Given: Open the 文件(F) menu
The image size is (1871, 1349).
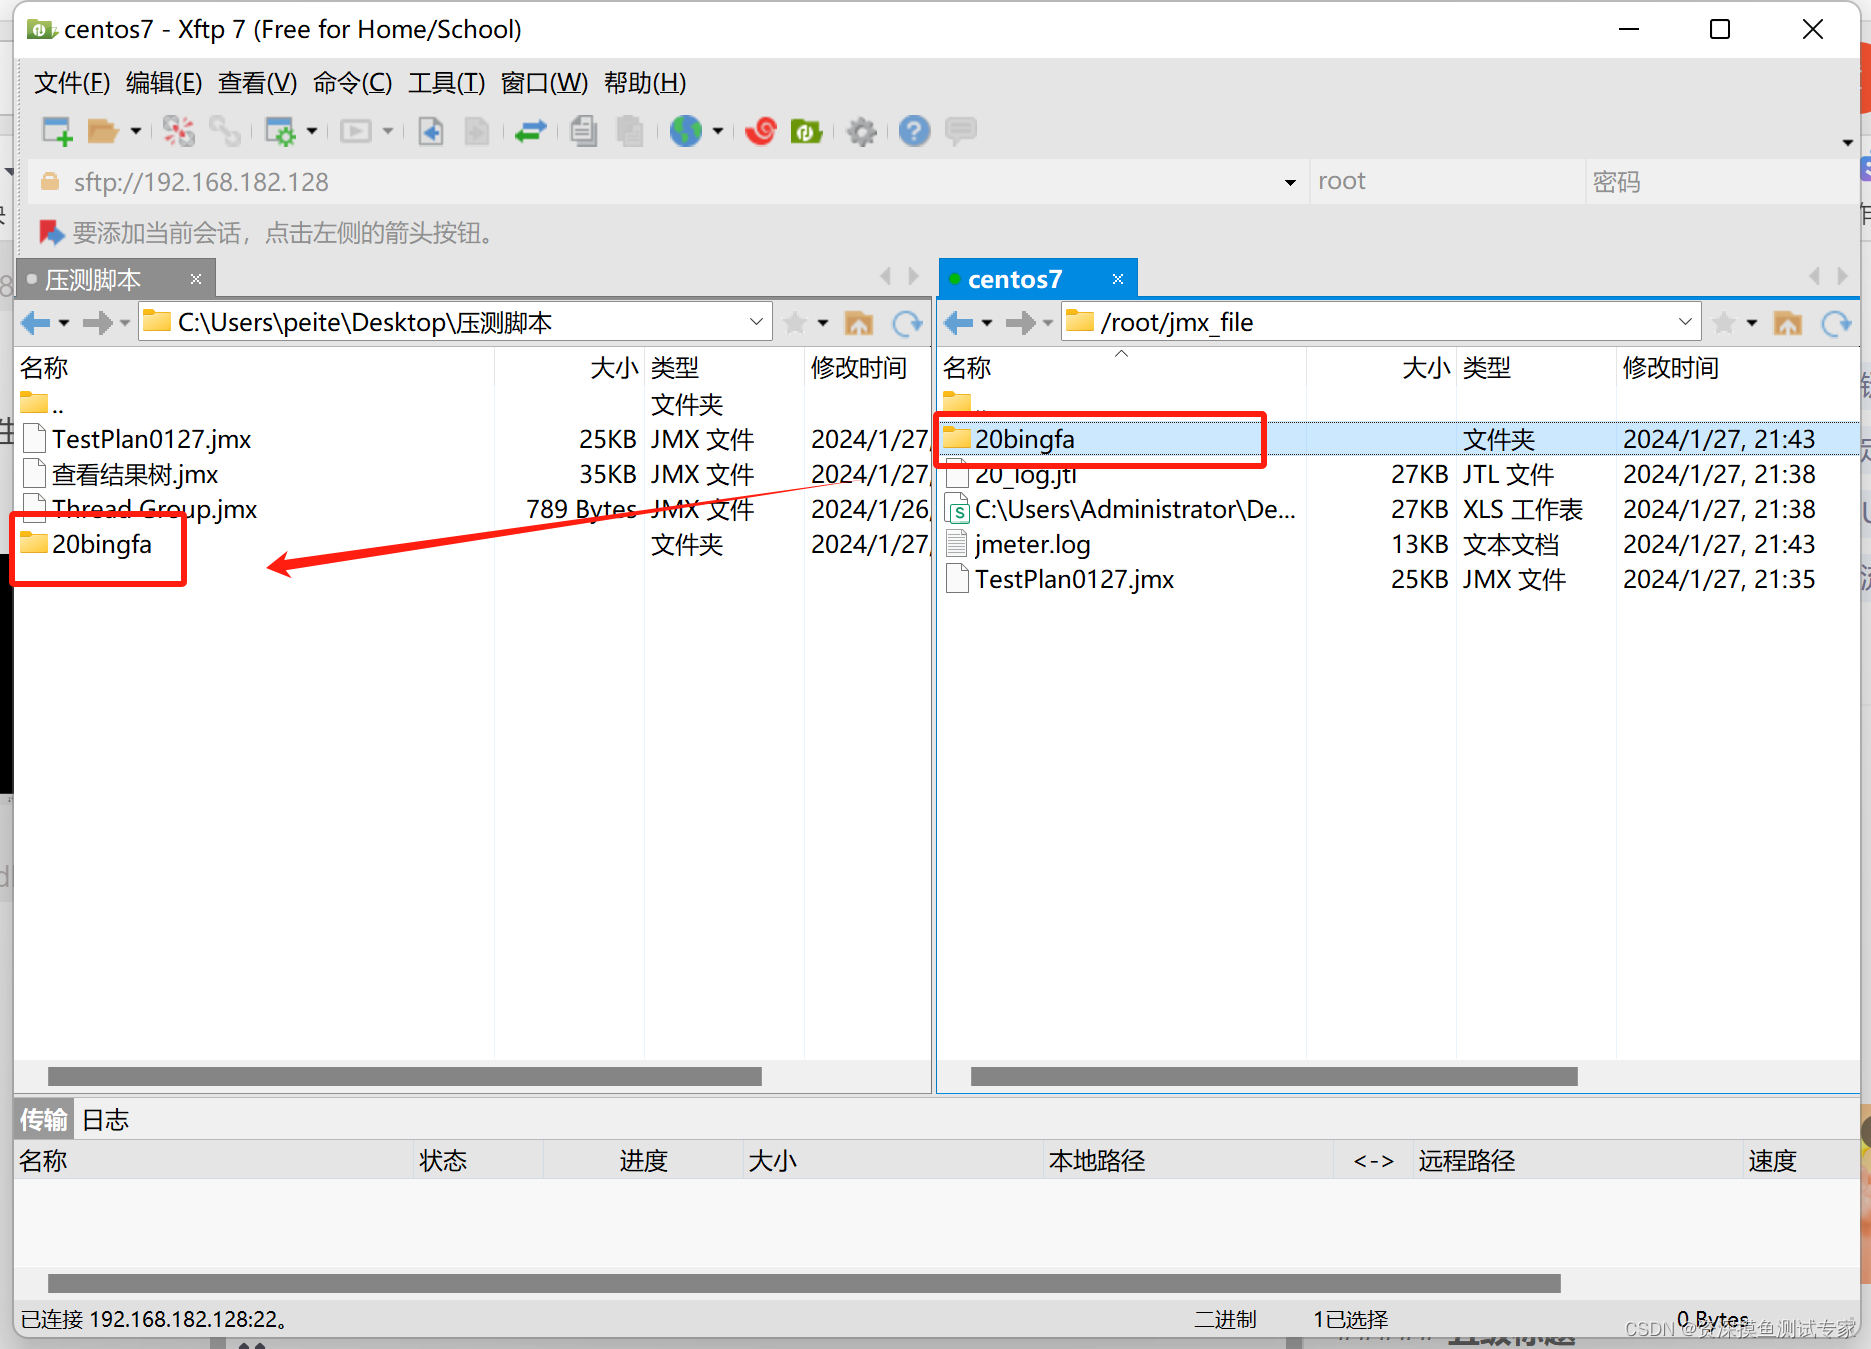Looking at the screenshot, I should (x=72, y=83).
